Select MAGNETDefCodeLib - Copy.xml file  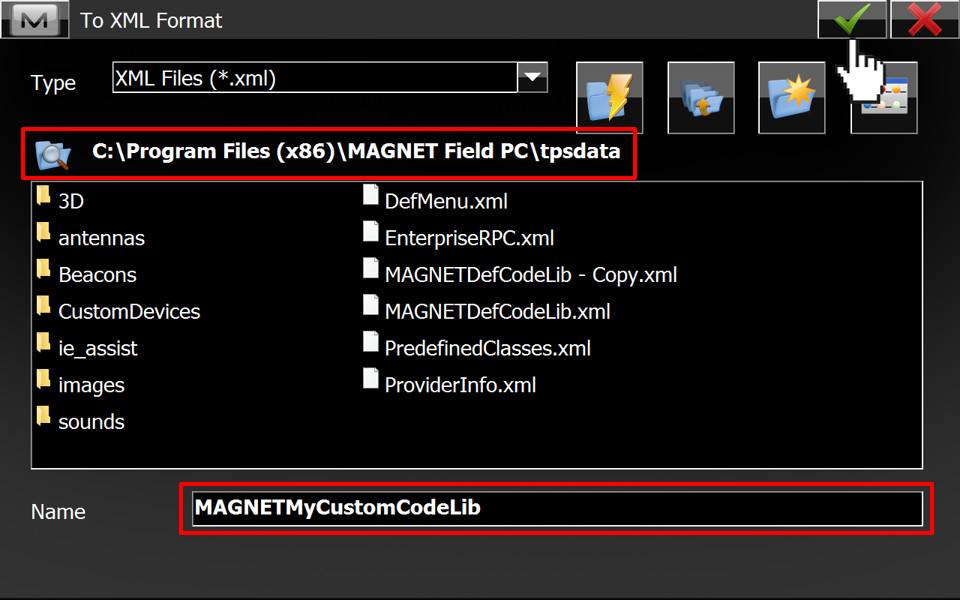pyautogui.click(x=531, y=274)
